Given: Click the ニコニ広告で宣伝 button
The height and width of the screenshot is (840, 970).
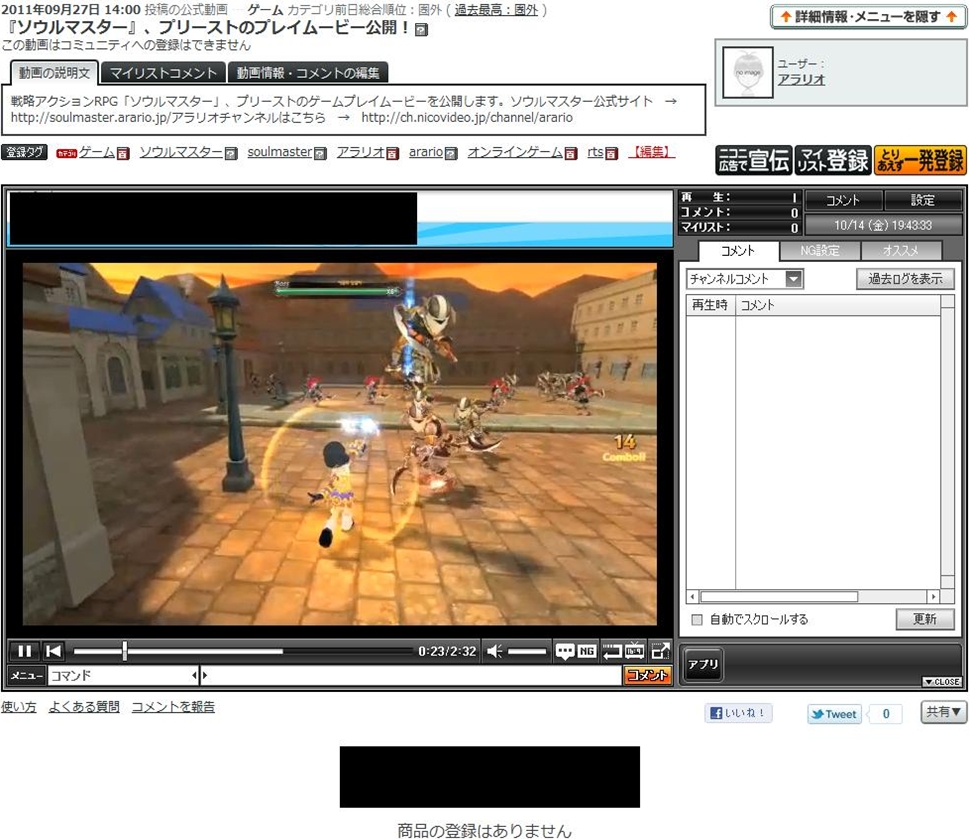Looking at the screenshot, I should pyautogui.click(x=753, y=160).
